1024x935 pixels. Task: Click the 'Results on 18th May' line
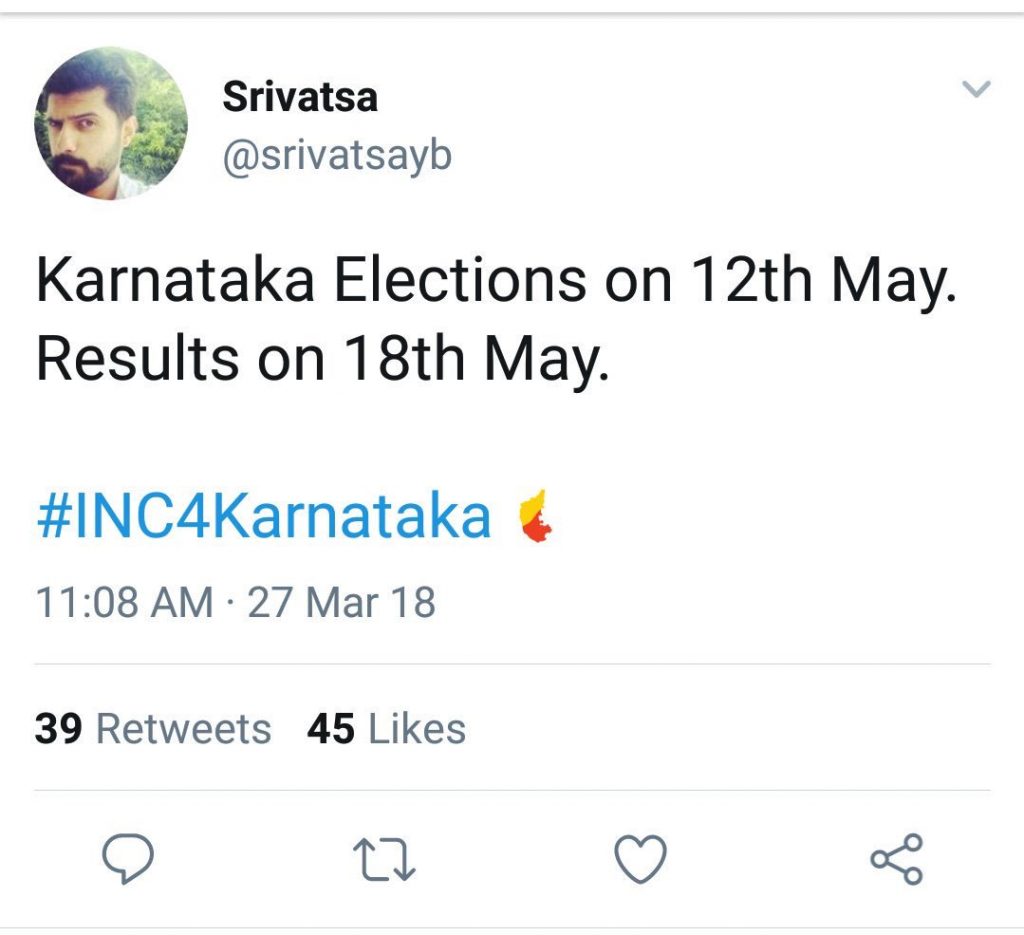323,359
